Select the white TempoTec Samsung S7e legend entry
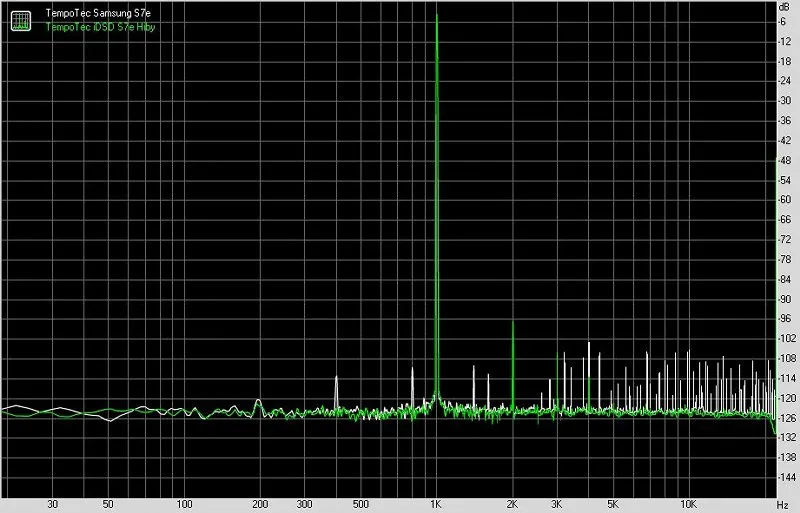This screenshot has width=800, height=513. coord(98,13)
